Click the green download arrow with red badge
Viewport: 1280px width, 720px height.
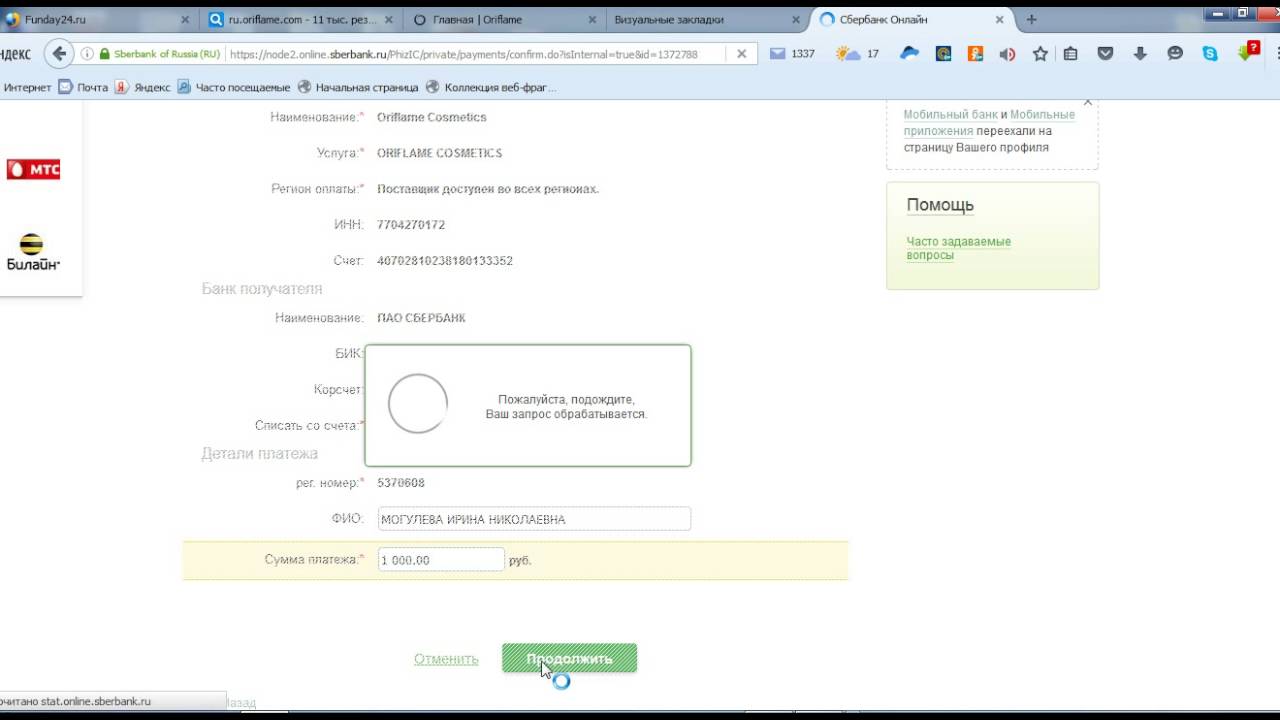pos(1247,52)
